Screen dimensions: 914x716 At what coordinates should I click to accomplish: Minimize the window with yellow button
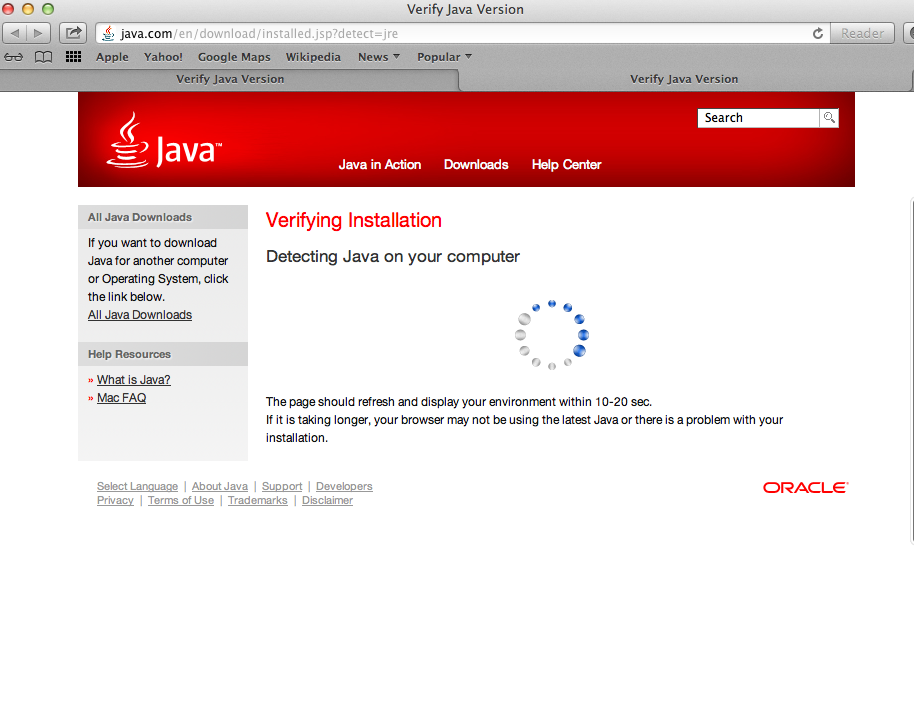[27, 9]
